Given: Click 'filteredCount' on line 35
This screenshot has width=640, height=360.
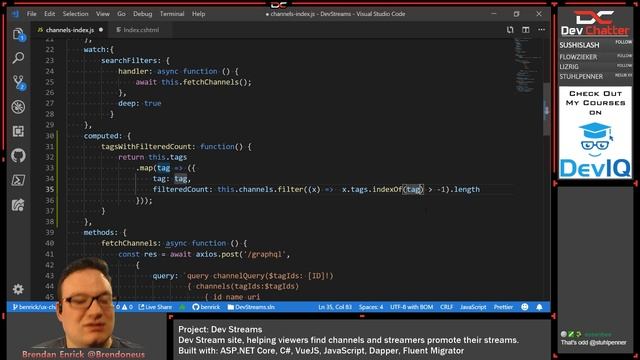Looking at the screenshot, I should 180,189.
